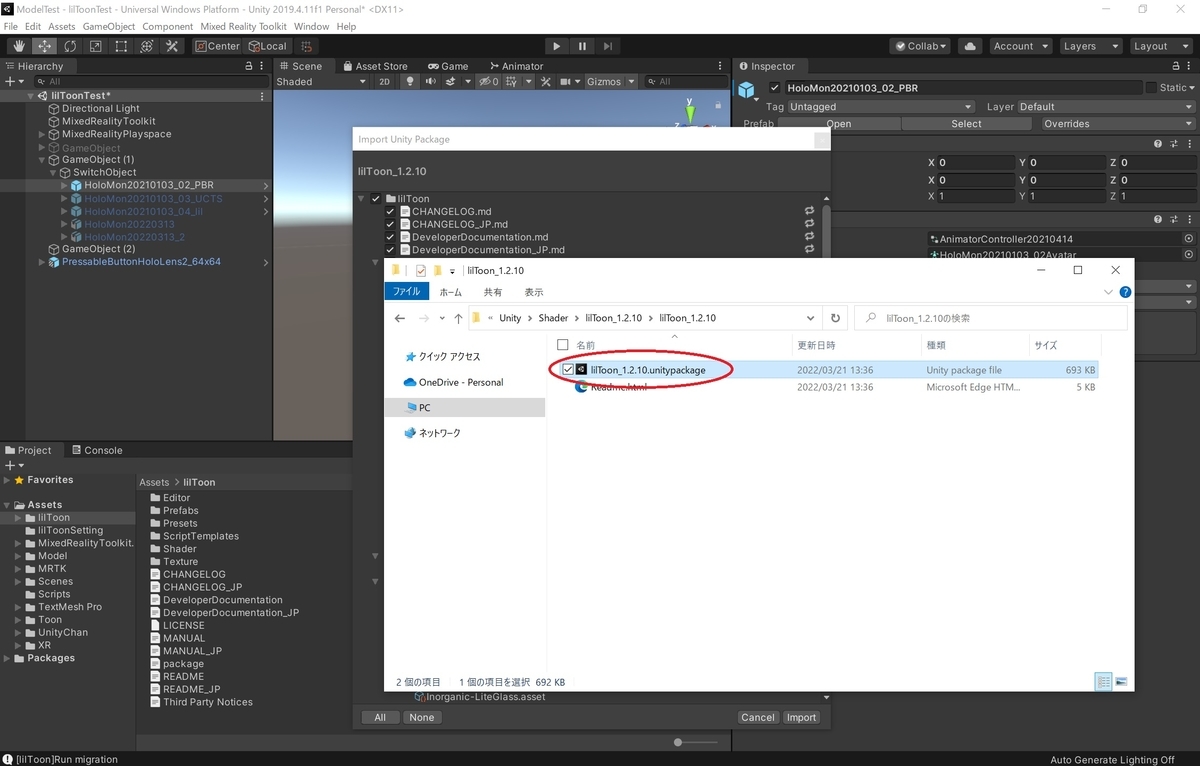Viewport: 1200px width, 766px height.
Task: Open the GameObject menu
Action: click(x=109, y=26)
